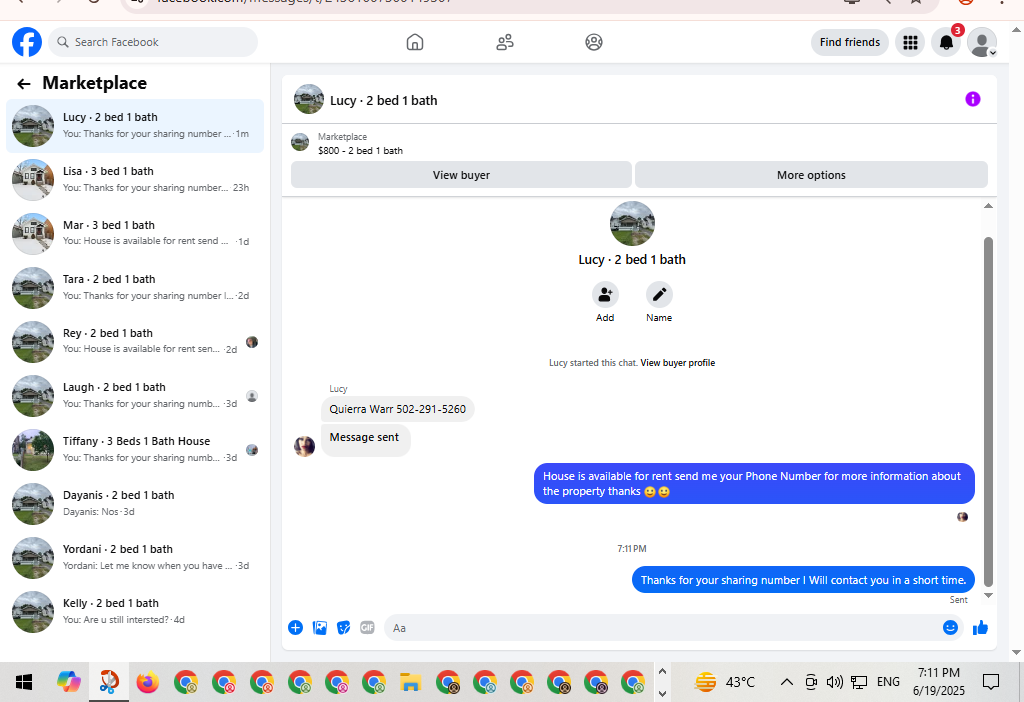Viewport: 1024px width, 702px height.
Task: Click the Name pencil edit icon
Action: 659,295
